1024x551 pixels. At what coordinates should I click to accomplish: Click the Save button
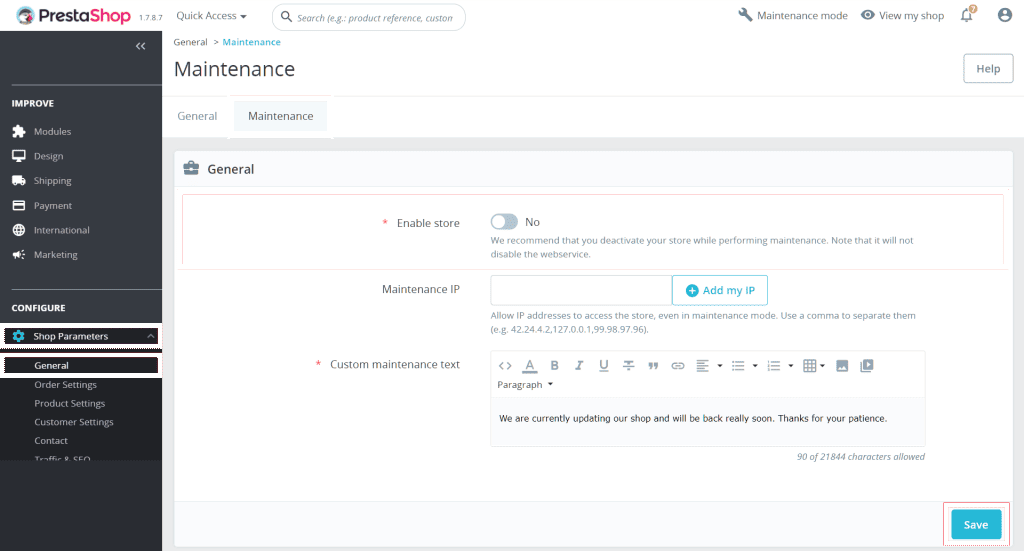976,524
